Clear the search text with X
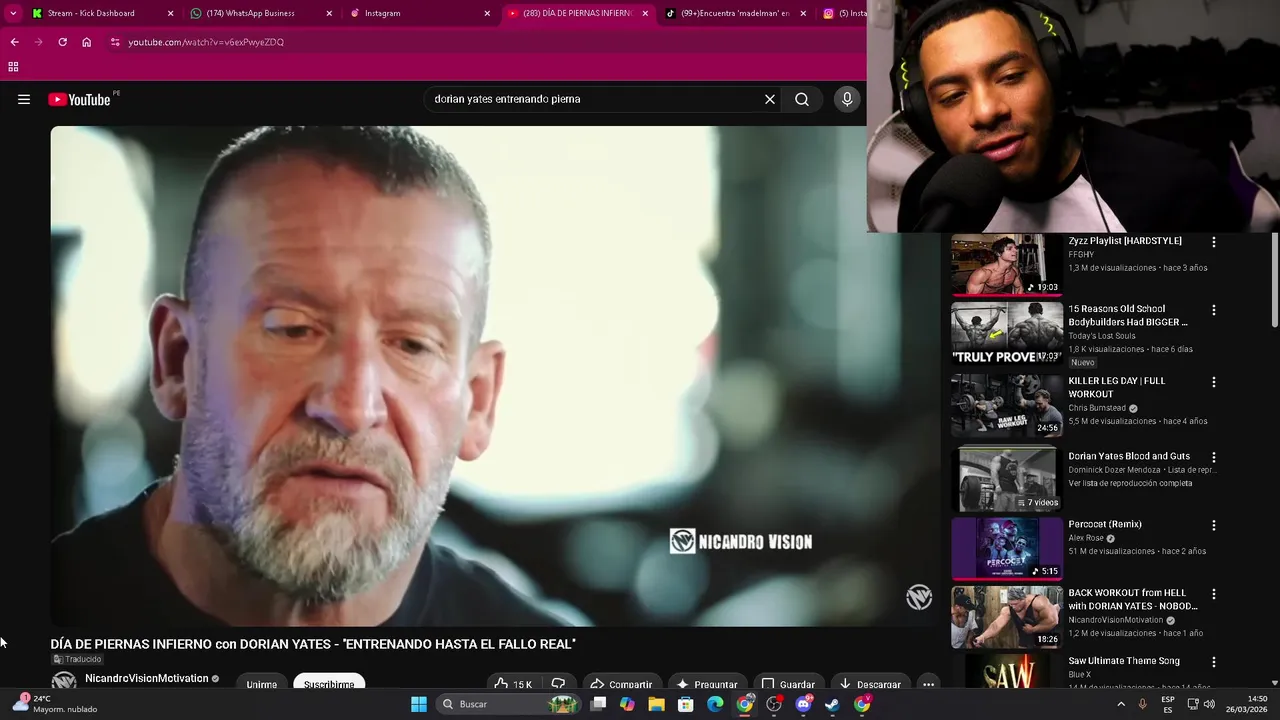1280x720 pixels. [770, 99]
